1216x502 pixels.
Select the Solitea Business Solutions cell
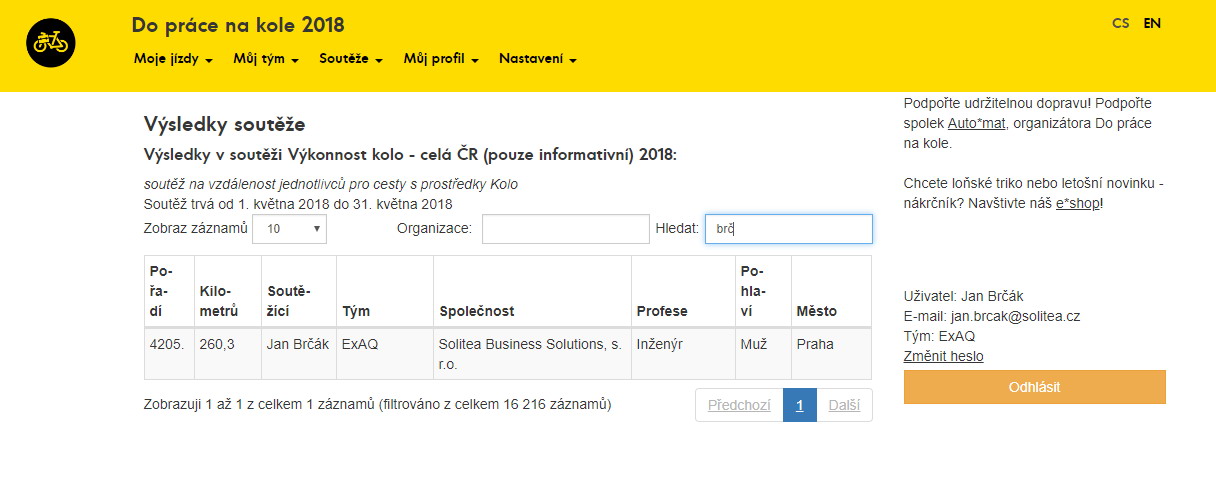click(533, 354)
